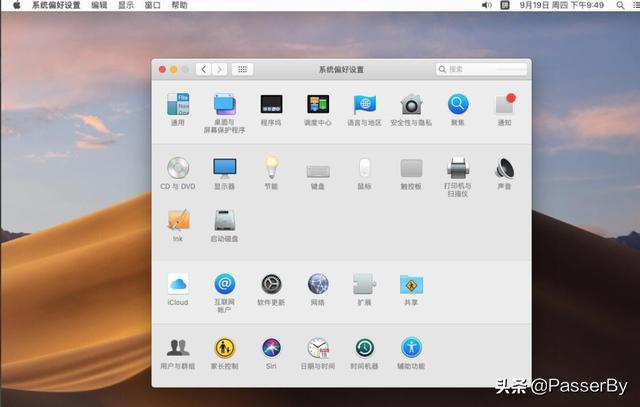Image resolution: width=640 pixels, height=407 pixels.
Task: Show the date and time menu
Action: pos(562,5)
